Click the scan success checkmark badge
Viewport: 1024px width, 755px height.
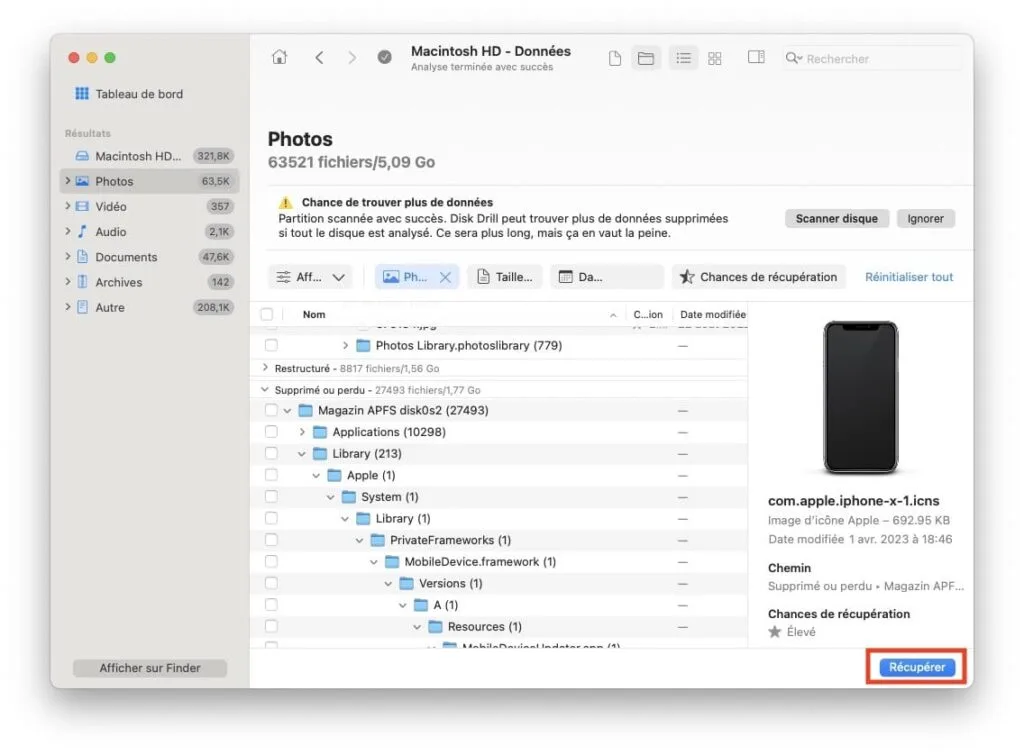[384, 57]
